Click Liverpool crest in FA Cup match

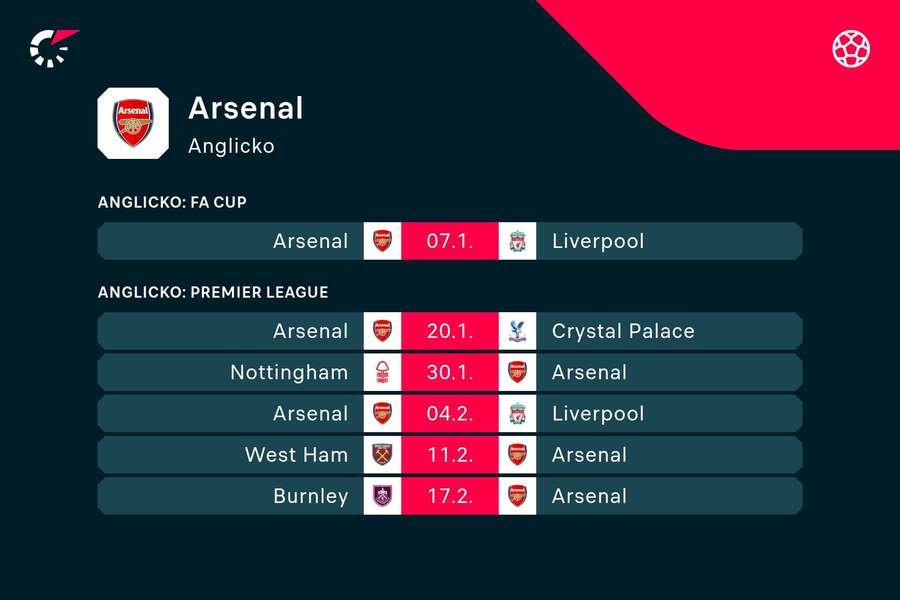tap(517, 241)
